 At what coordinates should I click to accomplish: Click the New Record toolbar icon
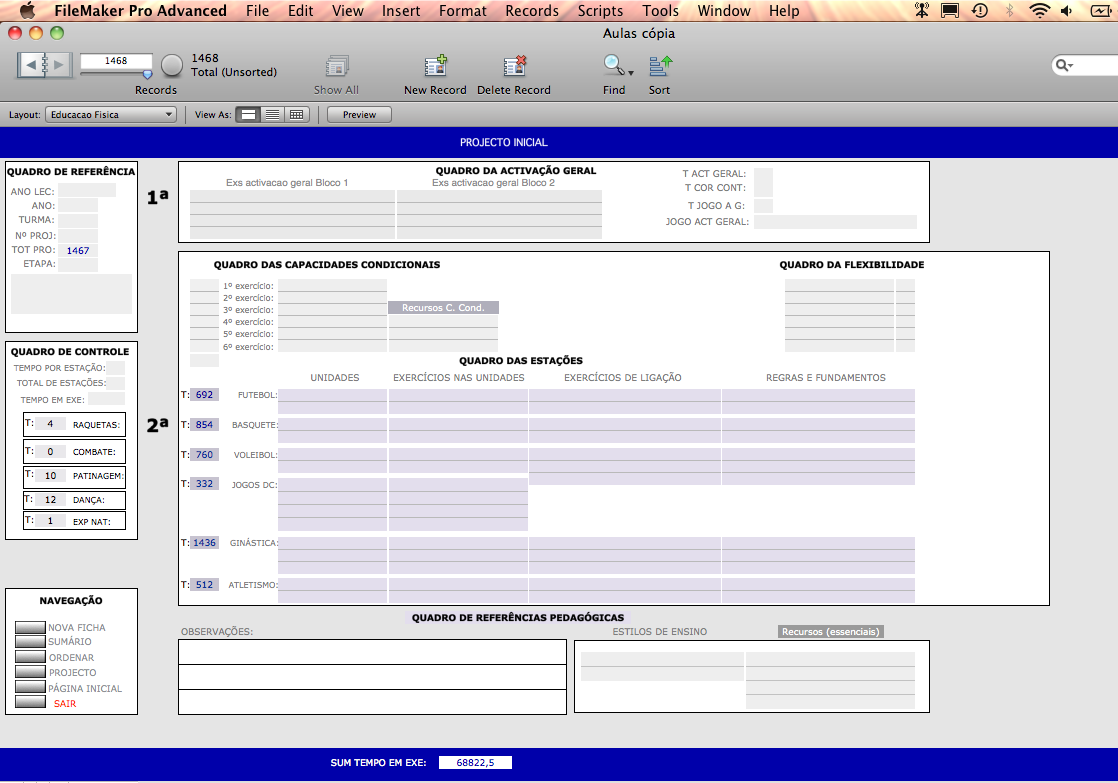tap(435, 67)
